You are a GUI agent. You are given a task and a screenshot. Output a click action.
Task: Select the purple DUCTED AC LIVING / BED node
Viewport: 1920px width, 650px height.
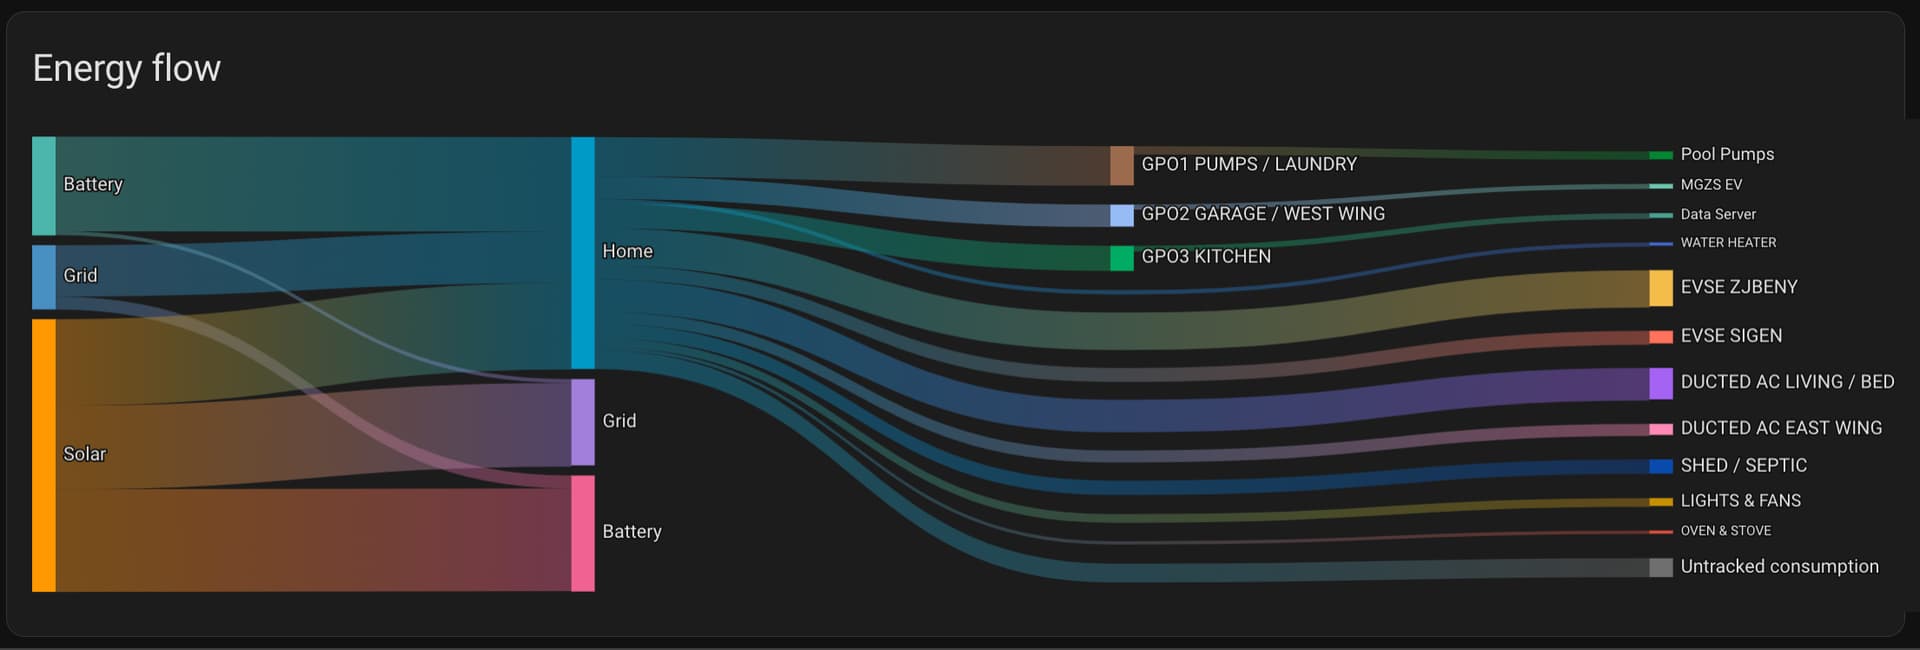[1661, 383]
